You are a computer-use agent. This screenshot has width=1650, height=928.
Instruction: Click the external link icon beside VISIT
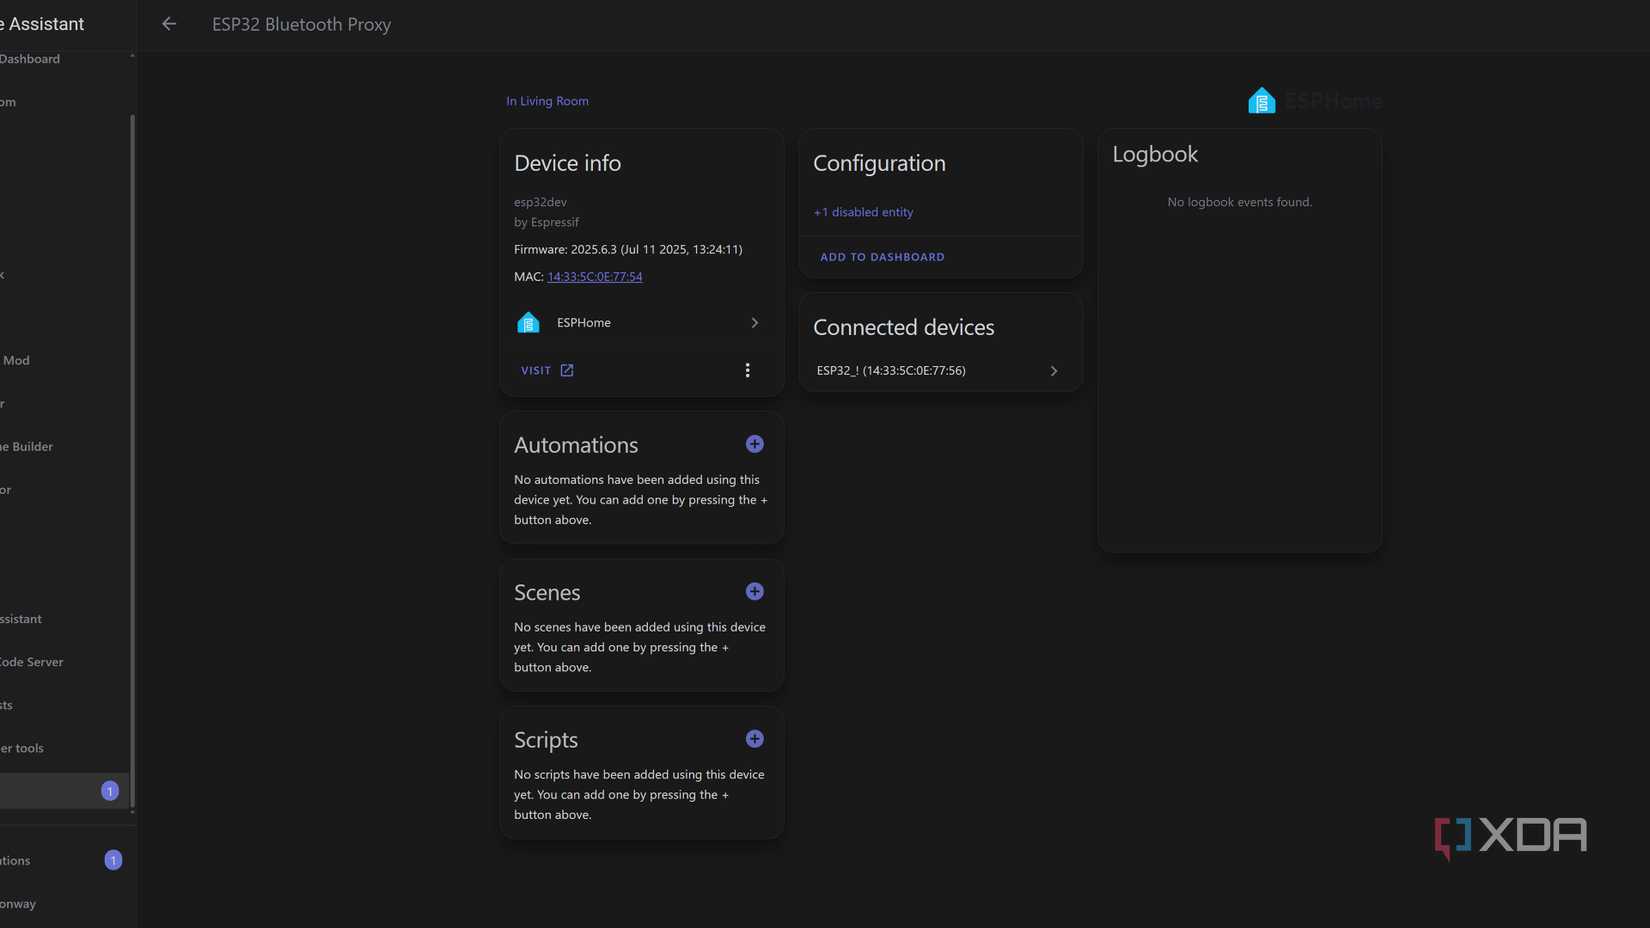coord(567,370)
